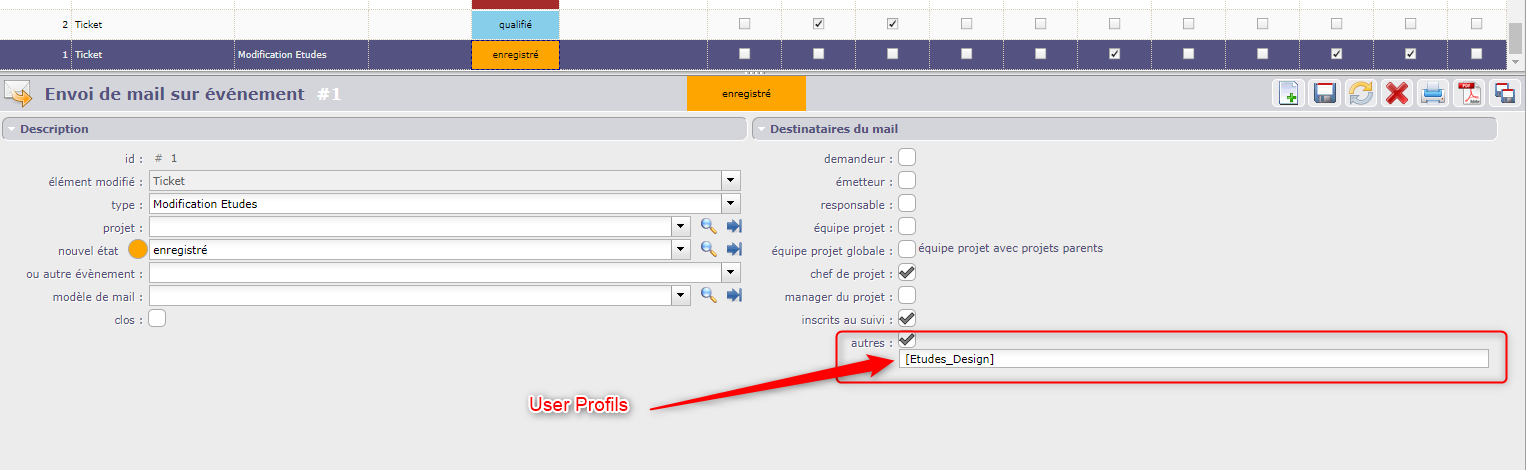Check the émetteur checkbox
This screenshot has width=1526, height=470.
click(x=907, y=180)
